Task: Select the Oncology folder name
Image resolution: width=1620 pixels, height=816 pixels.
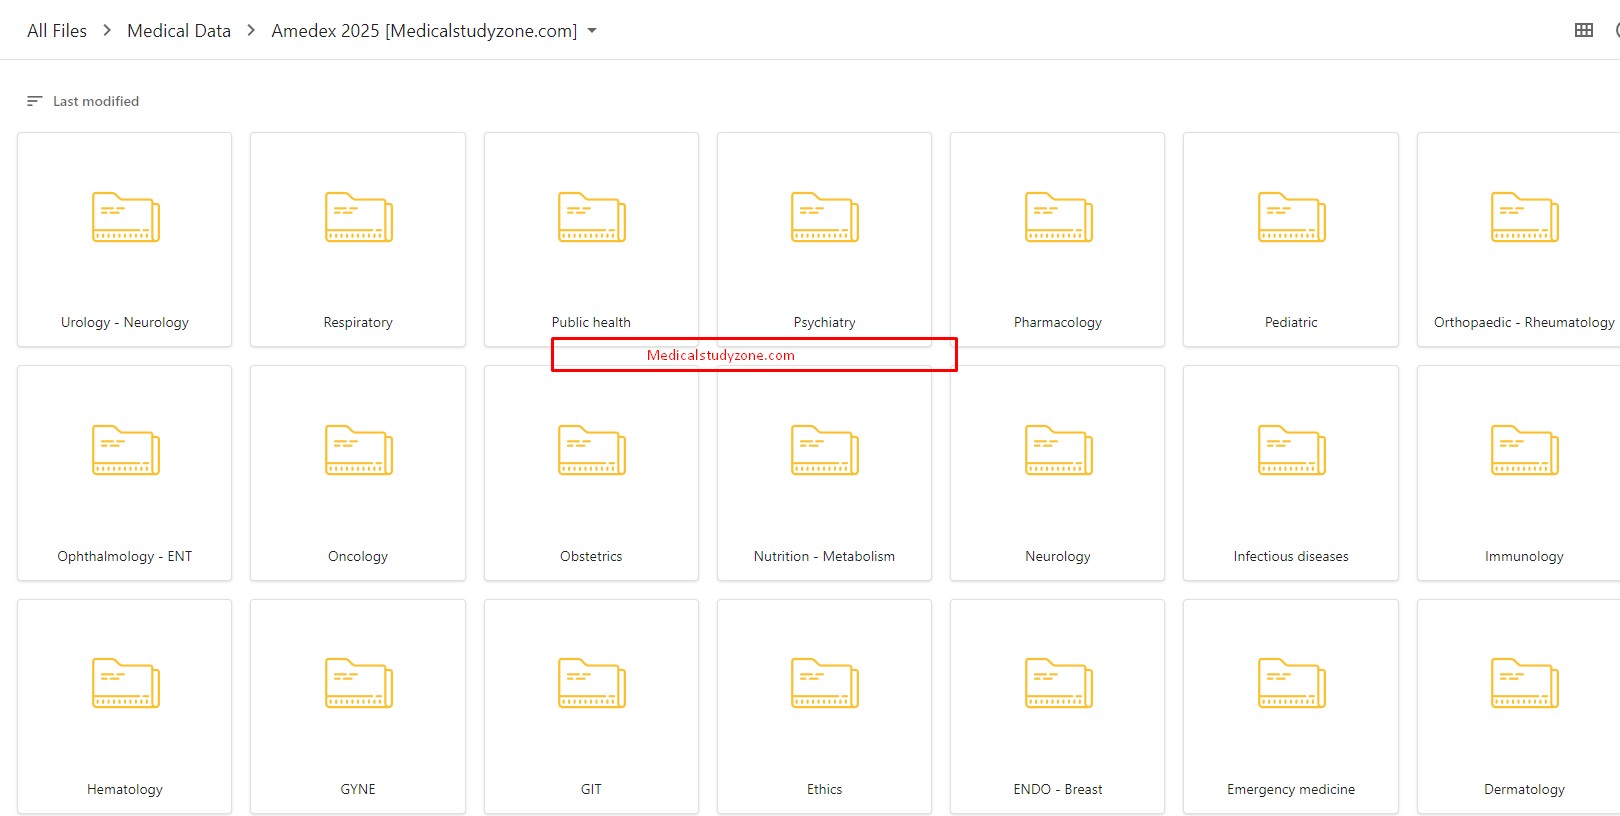Action: point(358,556)
